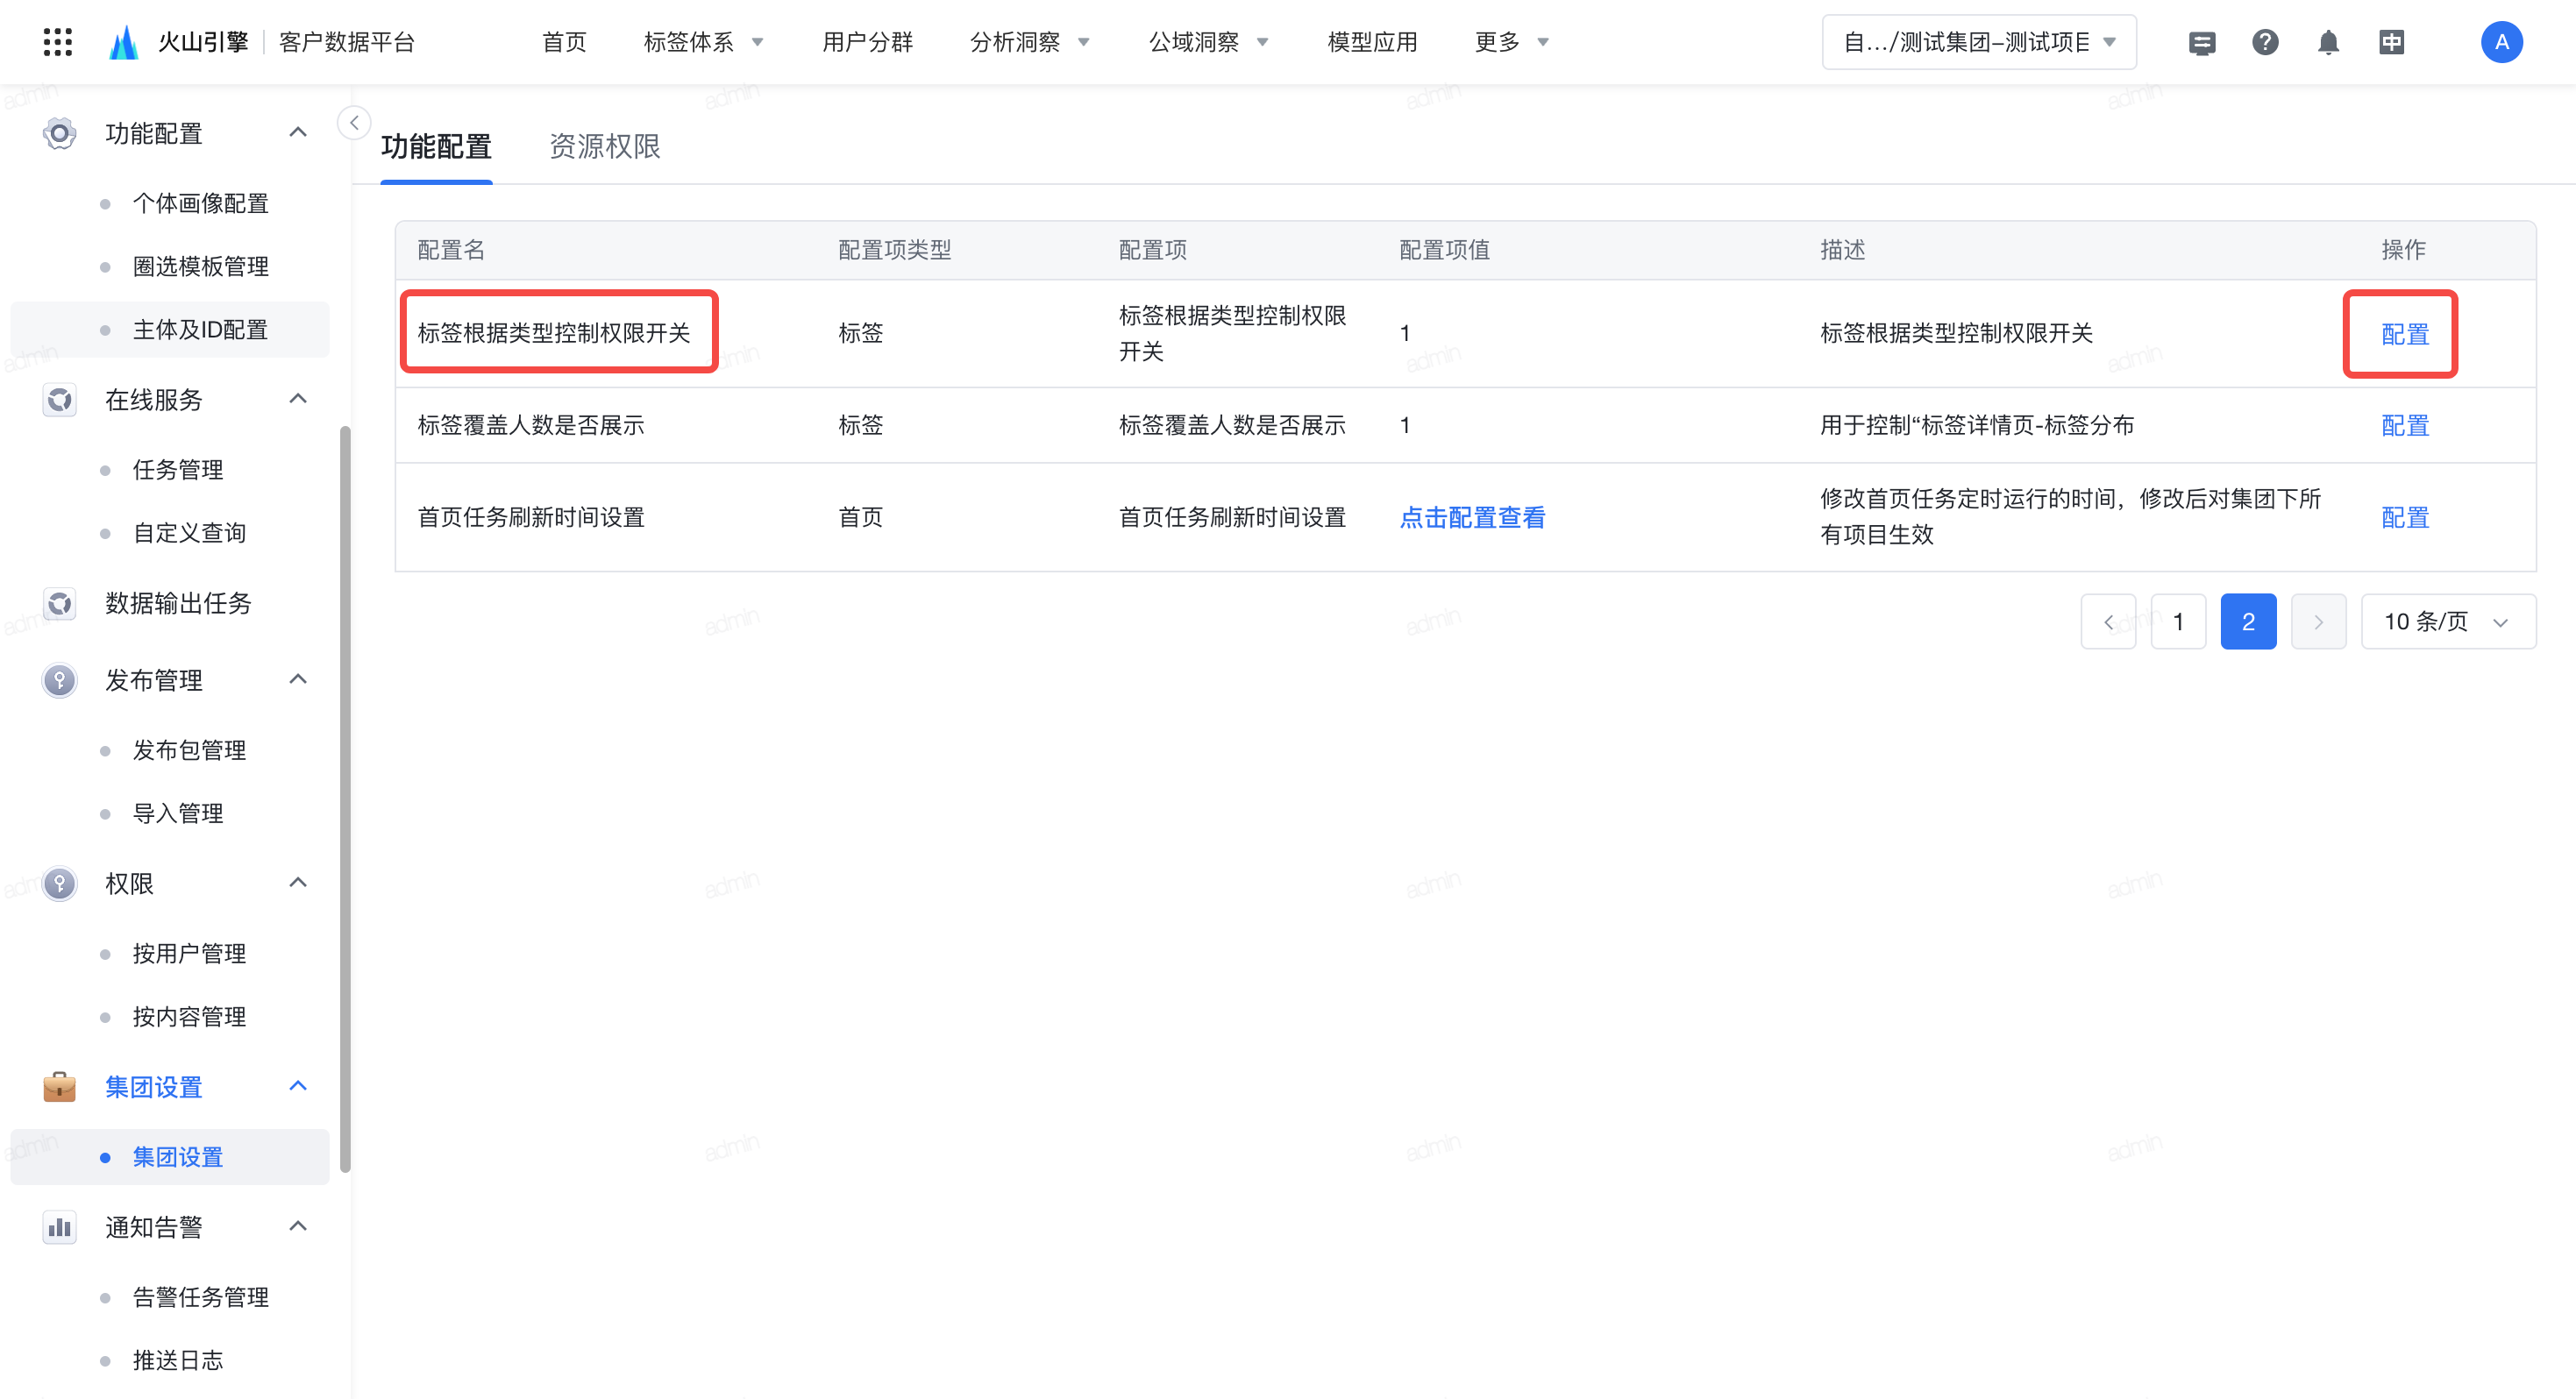Screen dimensions: 2576x1399
Task: Go to 用户分群 in top navigation
Action: click(867, 42)
